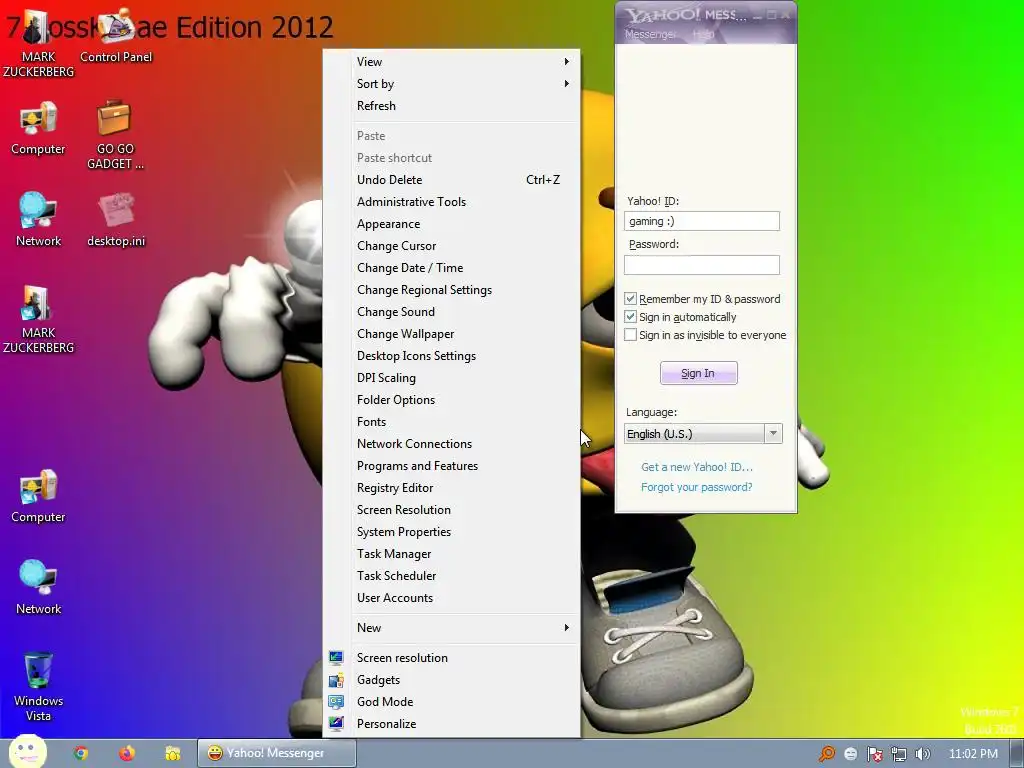Click the God Mode icon in context menu
Viewport: 1024px width, 768px height.
pyautogui.click(x=336, y=701)
